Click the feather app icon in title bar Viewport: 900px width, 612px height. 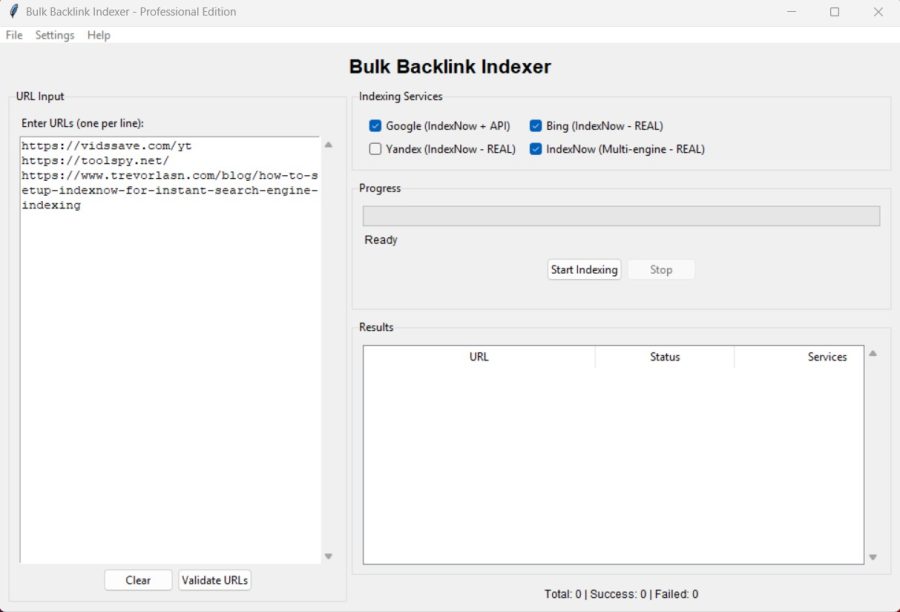[14, 11]
